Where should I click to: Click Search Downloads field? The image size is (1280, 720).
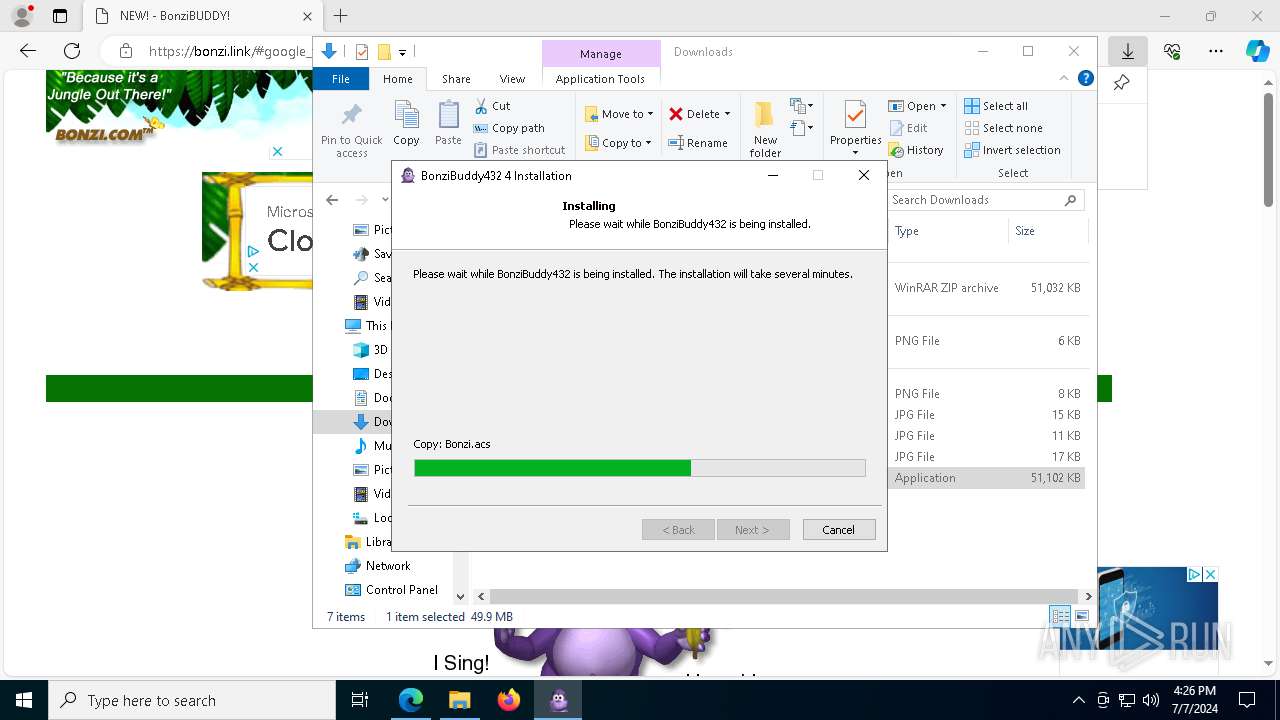[x=985, y=200]
